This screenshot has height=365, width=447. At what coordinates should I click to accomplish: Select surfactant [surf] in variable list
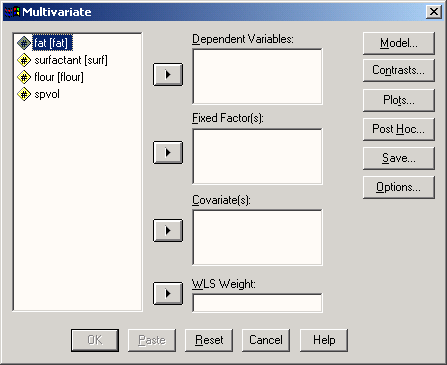tap(71, 60)
